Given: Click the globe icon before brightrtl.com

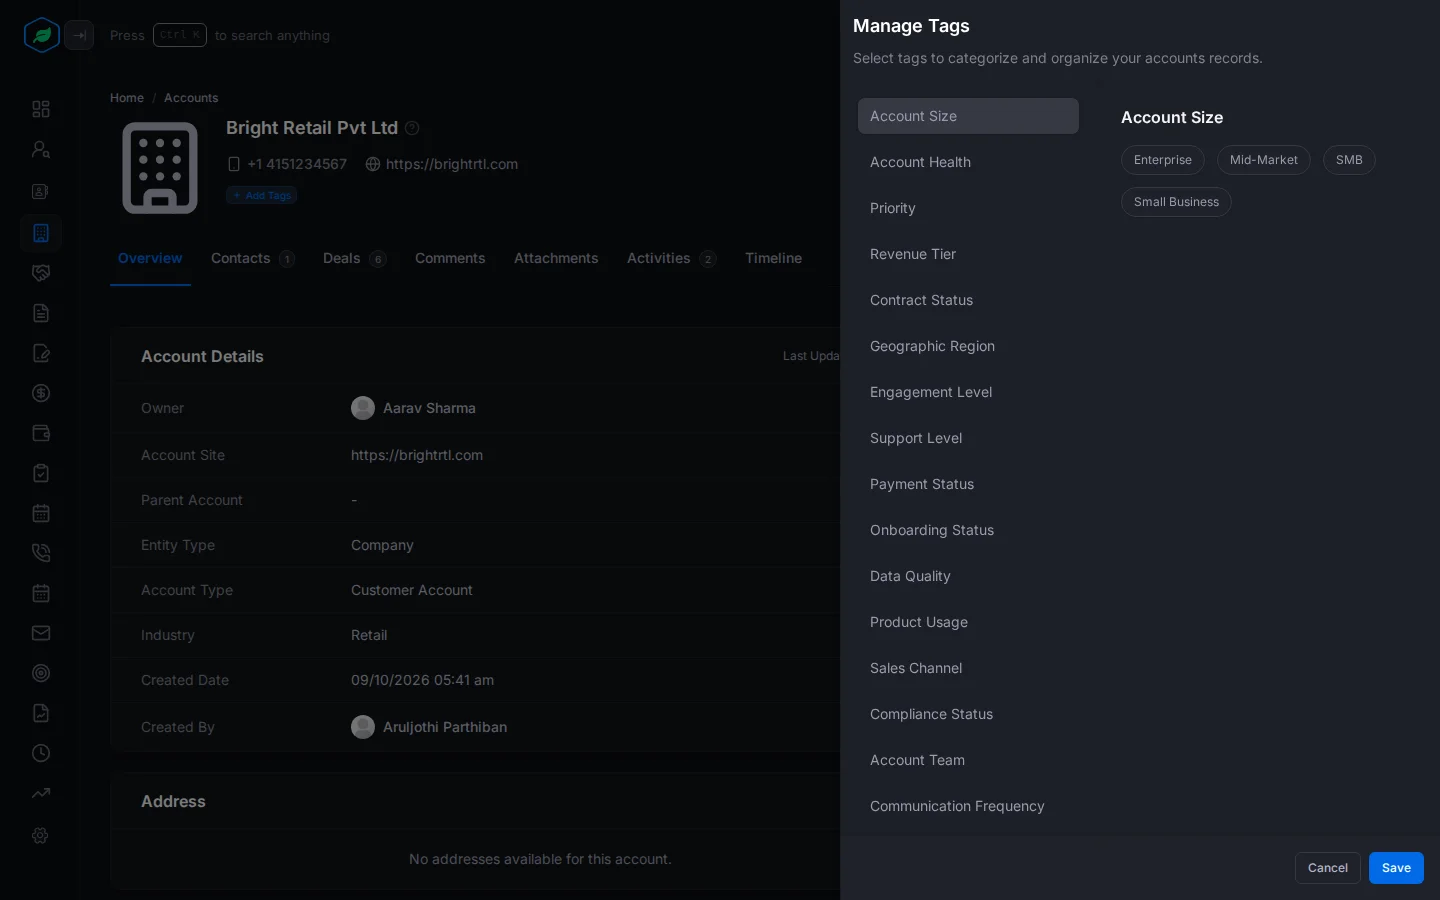Looking at the screenshot, I should (373, 164).
